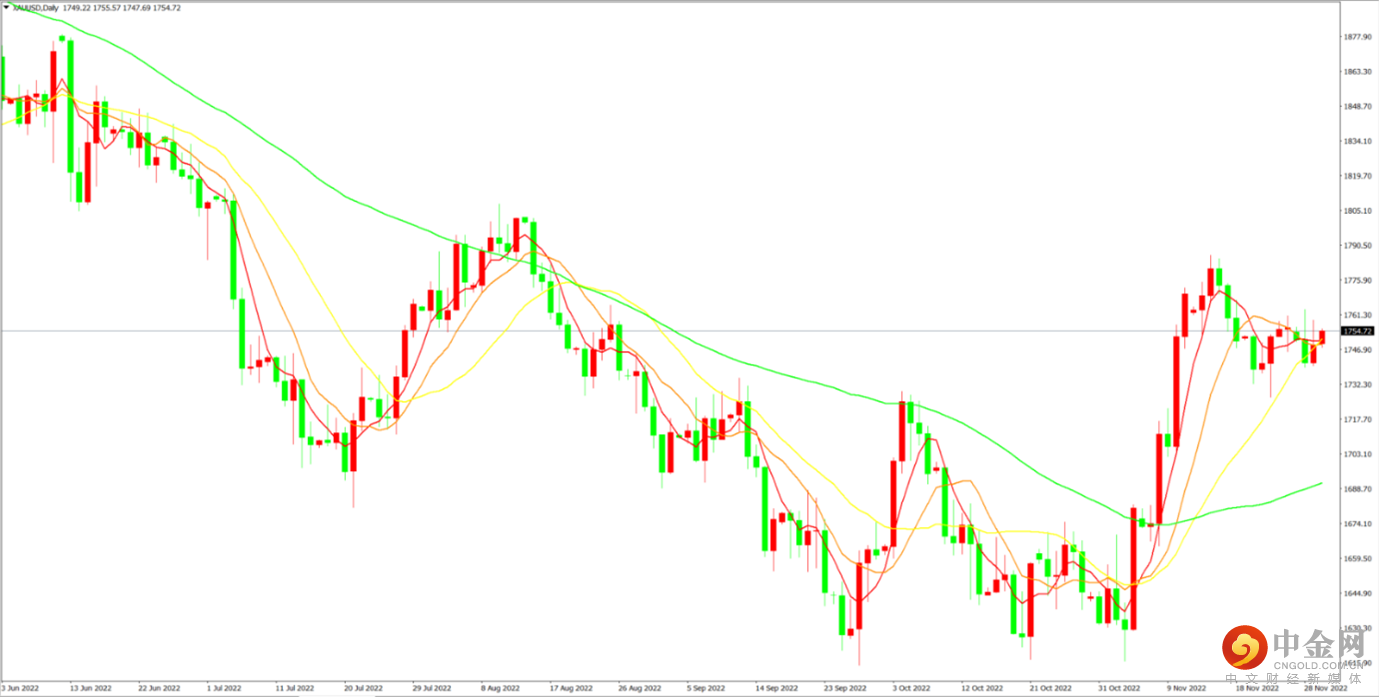1379x697 pixels.
Task: Click the 1732.30 price axis label
Action: click(x=1357, y=385)
